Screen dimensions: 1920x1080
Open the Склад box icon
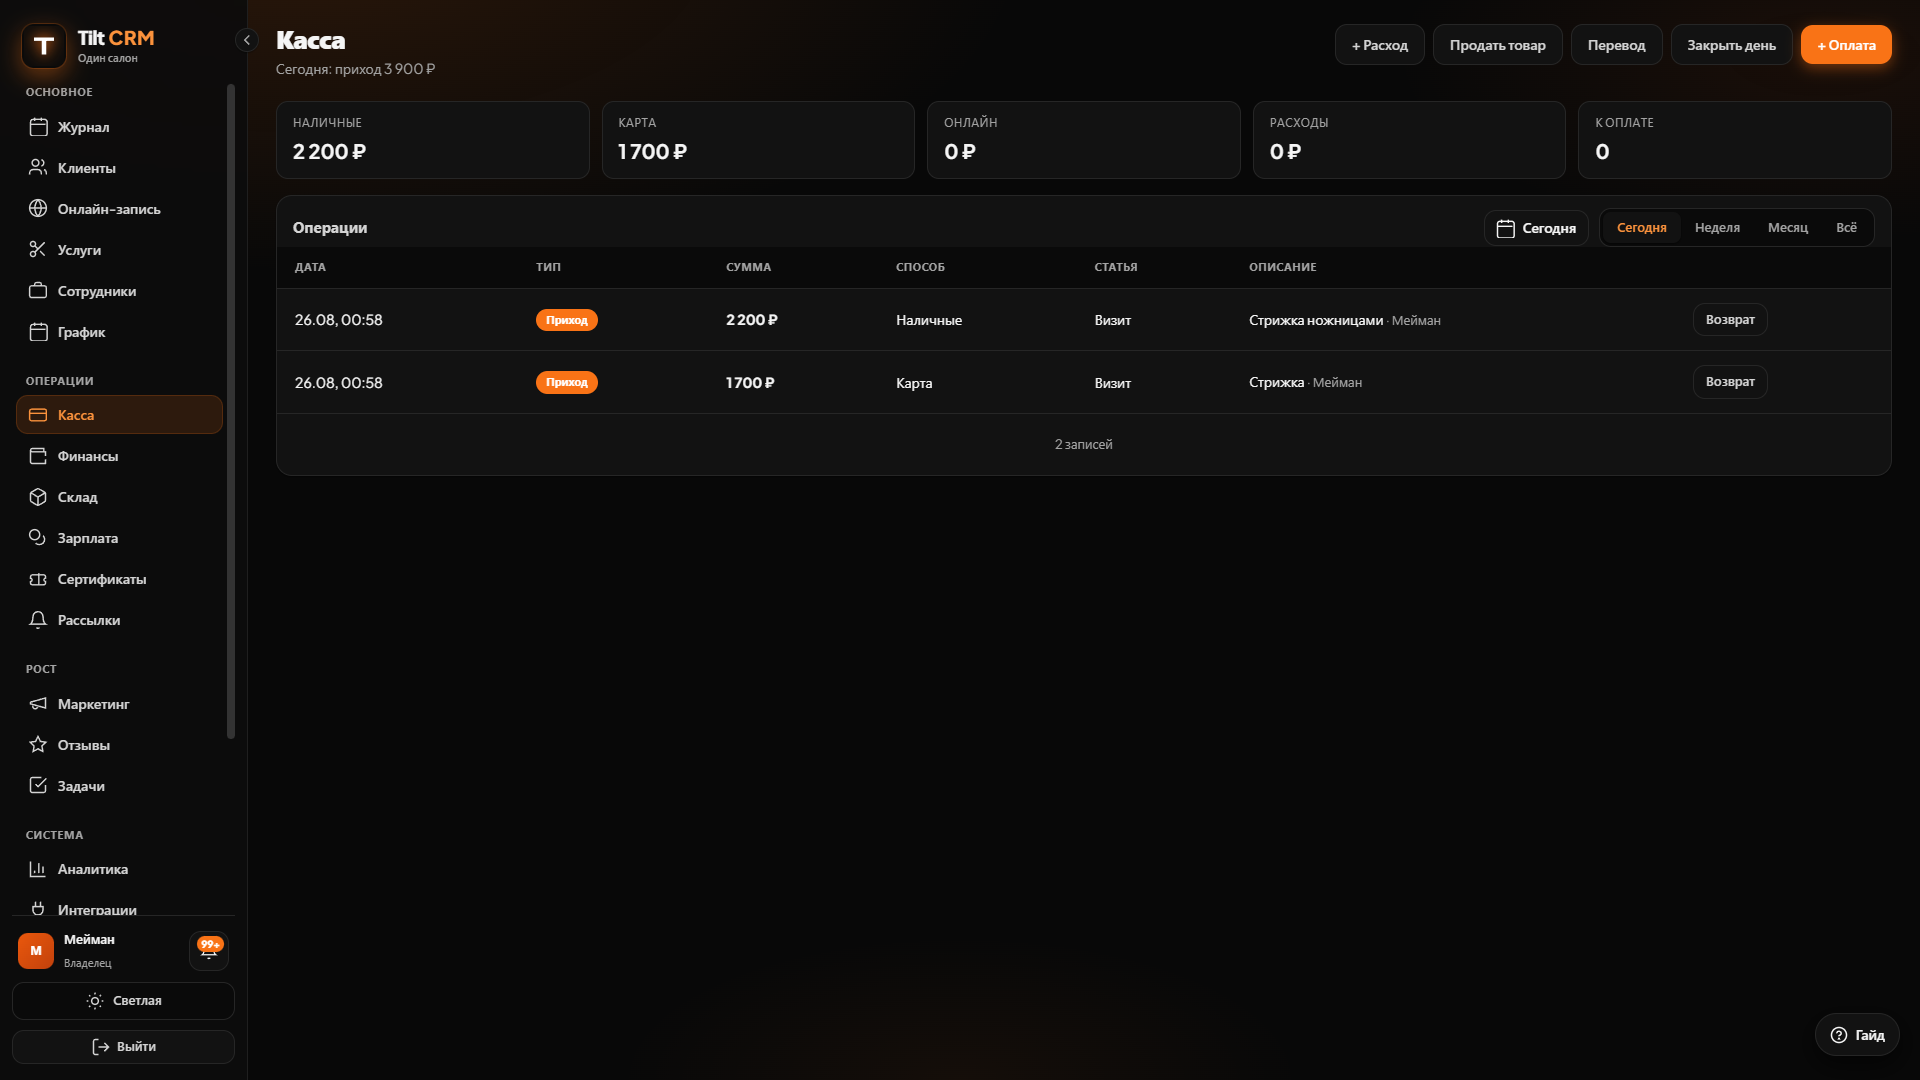[x=38, y=497]
